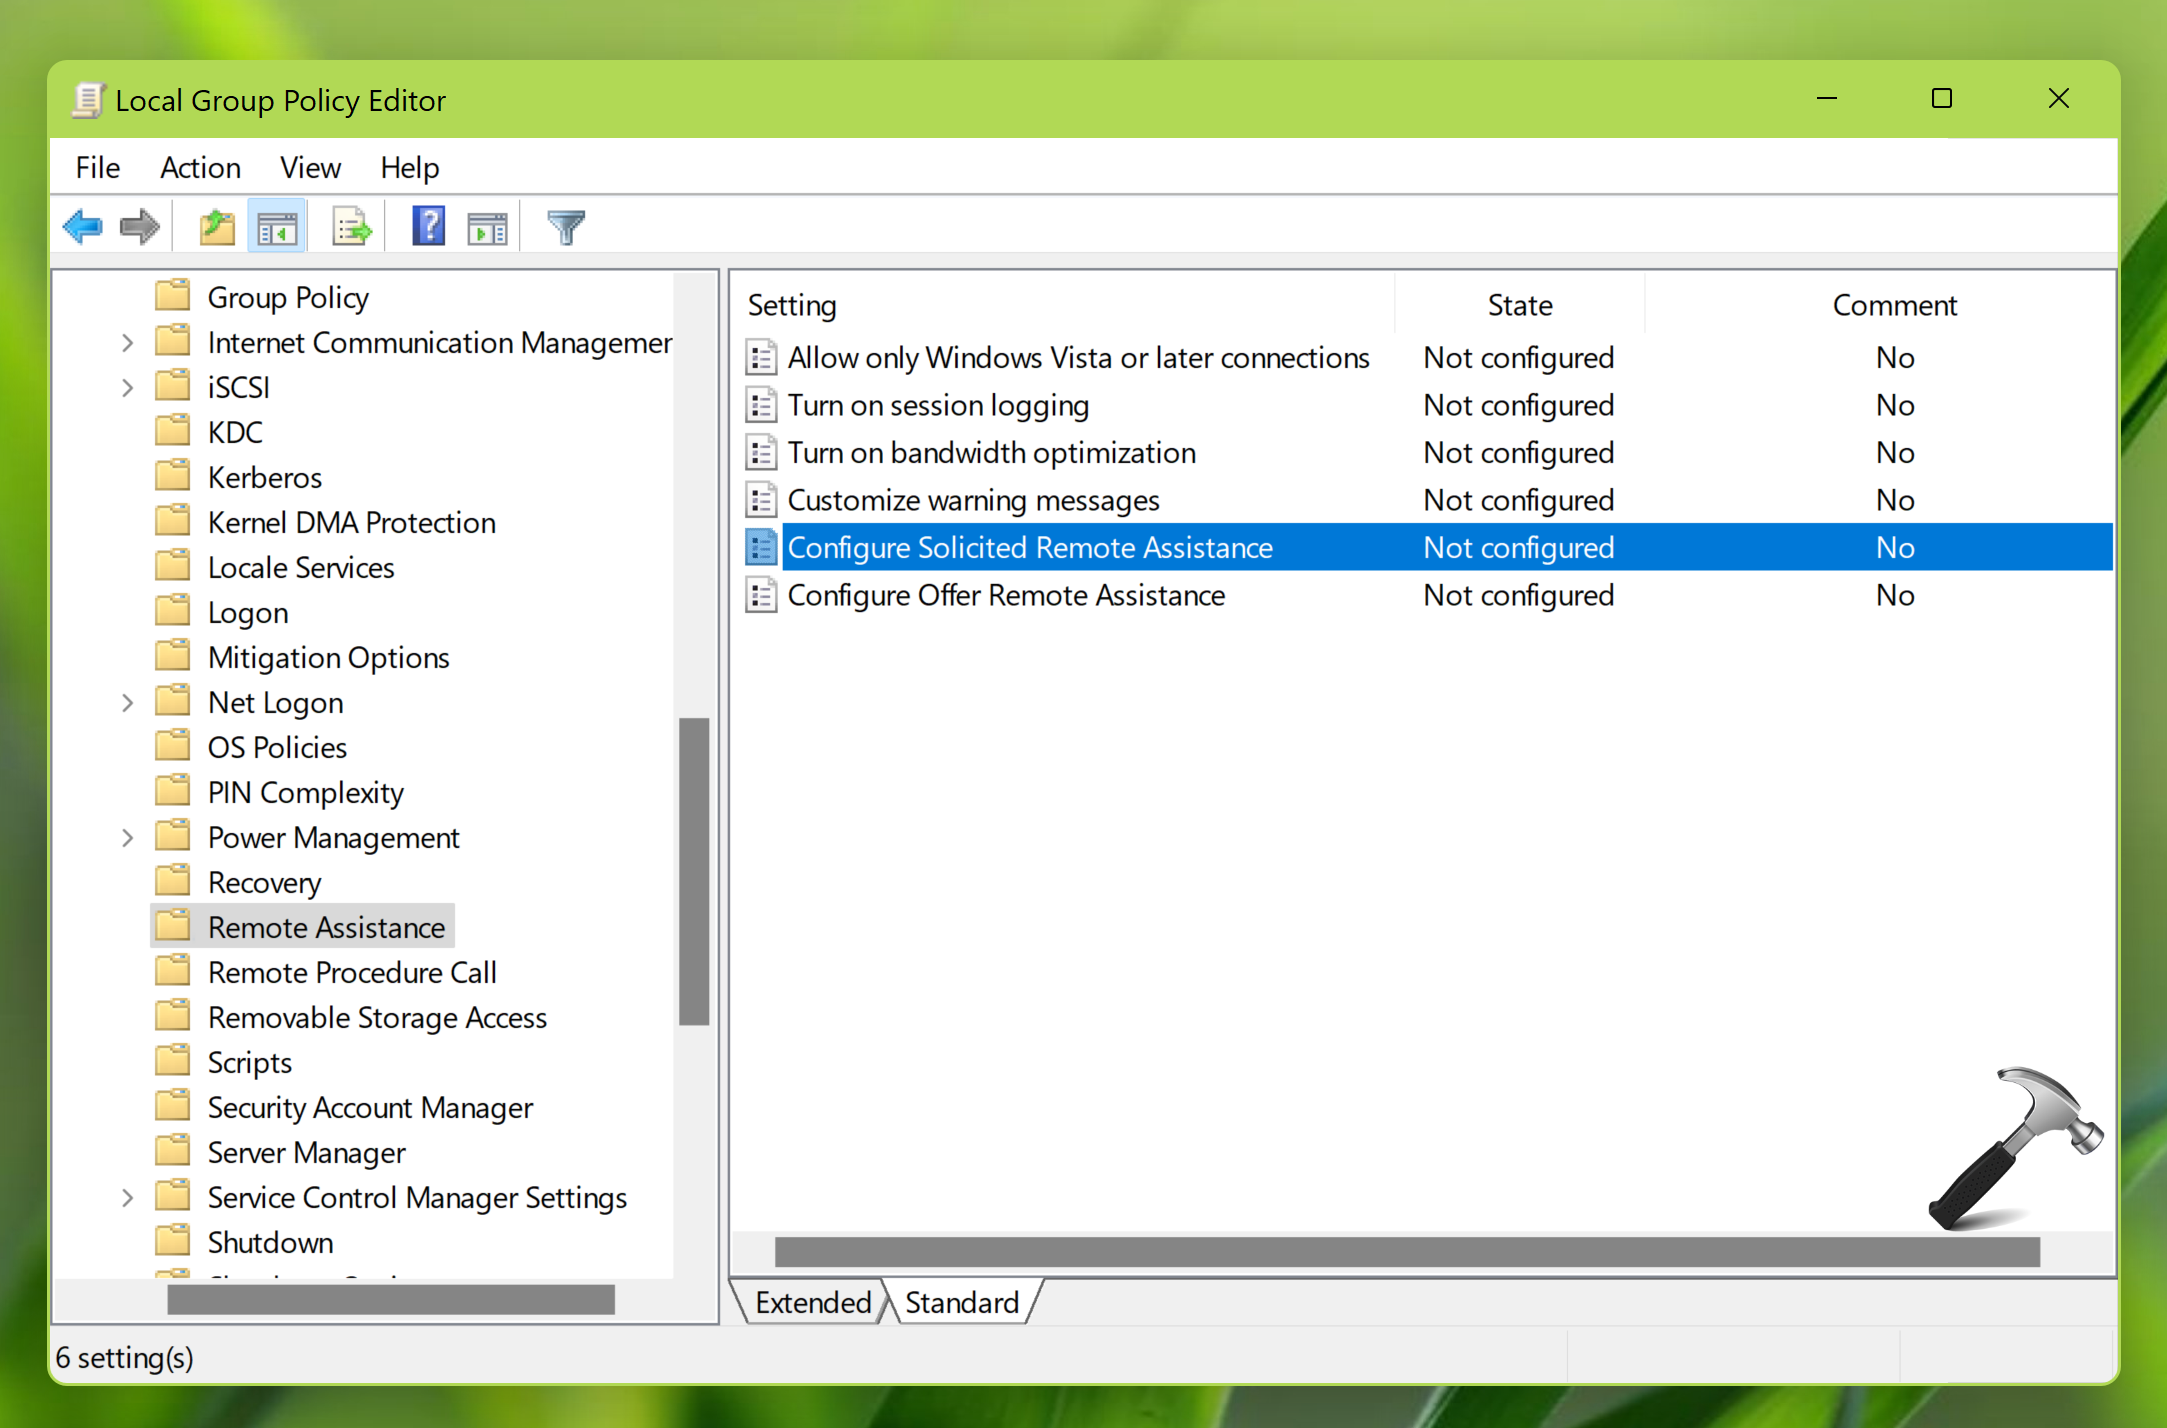The width and height of the screenshot is (2167, 1428).
Task: Click the scroll icon in the title bar
Action: point(89,99)
